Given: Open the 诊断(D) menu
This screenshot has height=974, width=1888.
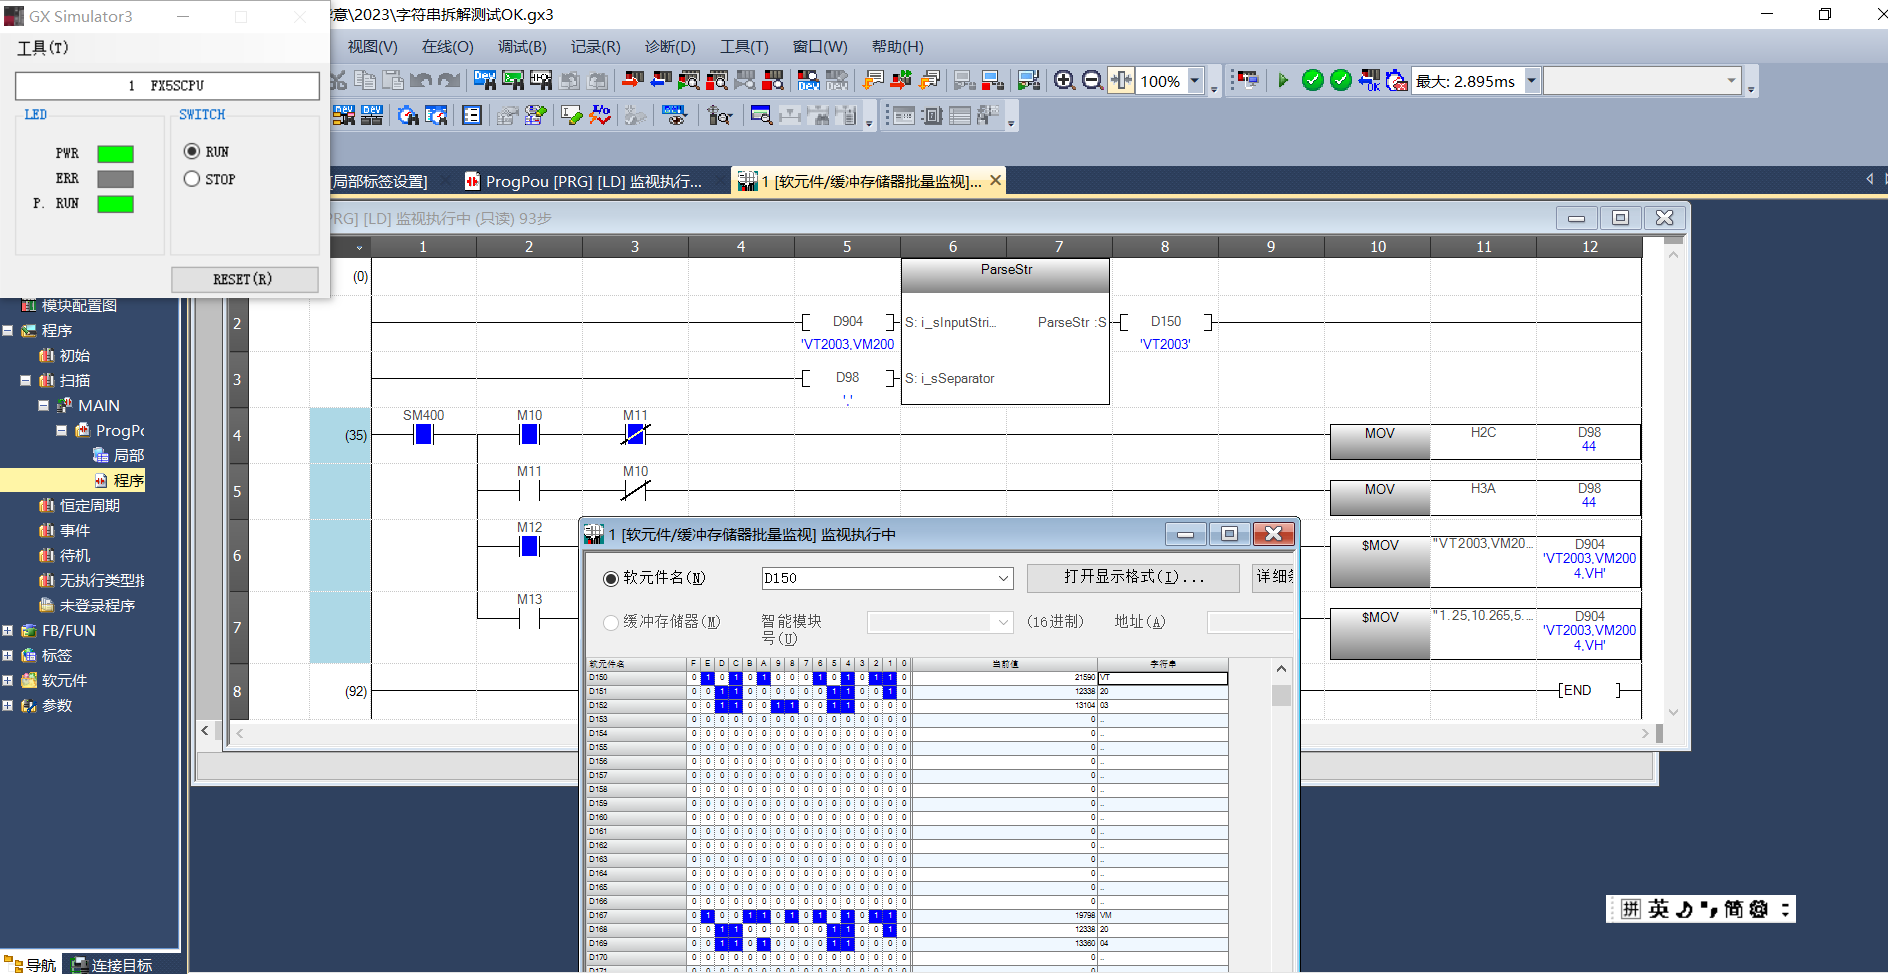Looking at the screenshot, I should (669, 47).
